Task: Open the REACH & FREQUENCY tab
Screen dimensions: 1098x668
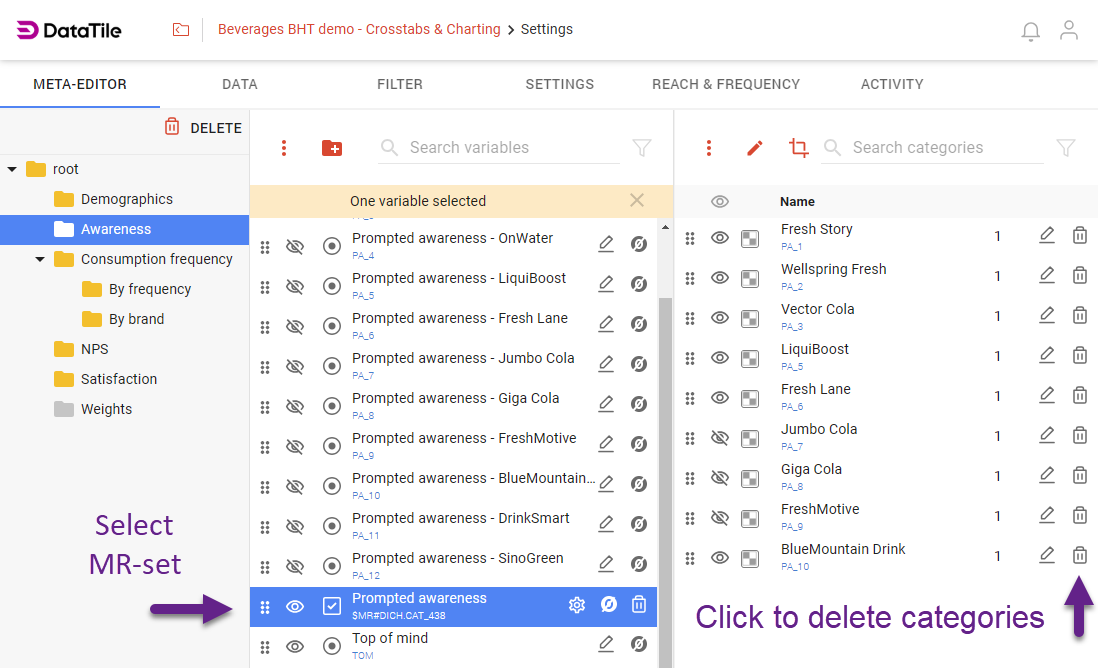Action: click(726, 84)
